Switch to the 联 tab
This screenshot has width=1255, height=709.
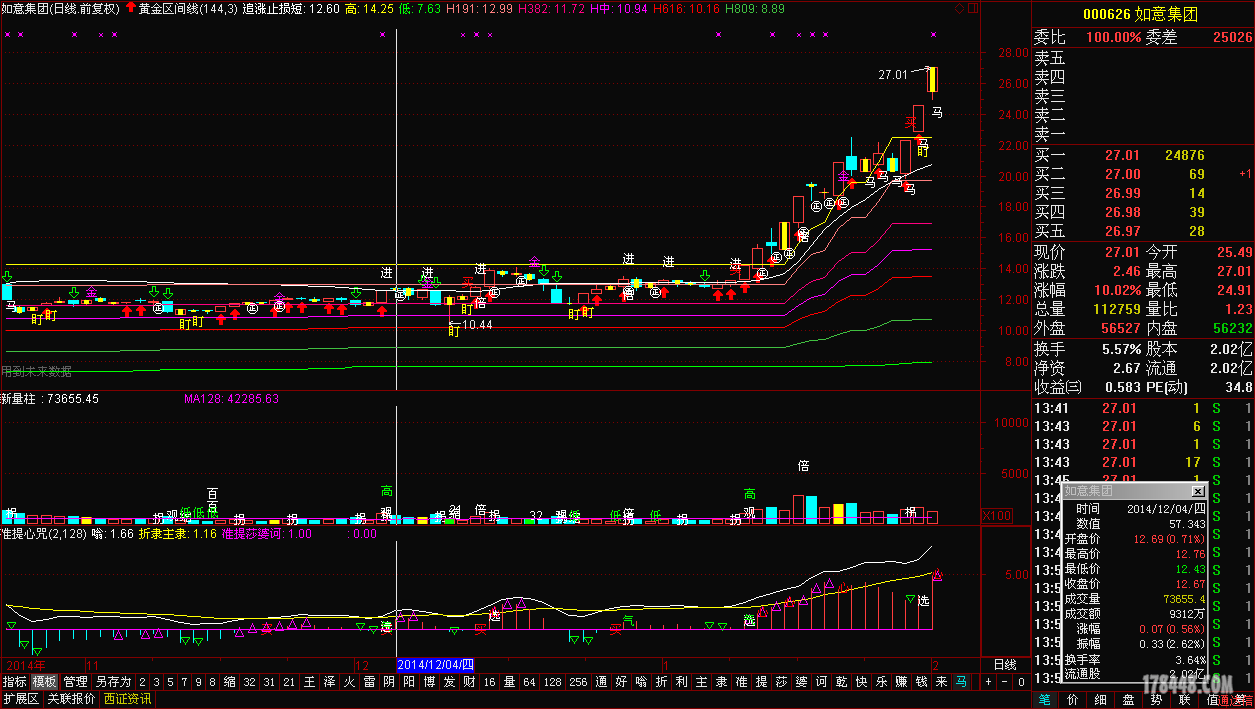pyautogui.click(x=1184, y=698)
